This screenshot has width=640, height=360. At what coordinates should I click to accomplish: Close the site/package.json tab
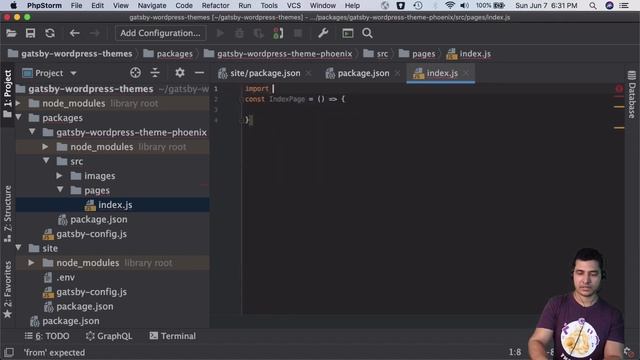tap(309, 73)
